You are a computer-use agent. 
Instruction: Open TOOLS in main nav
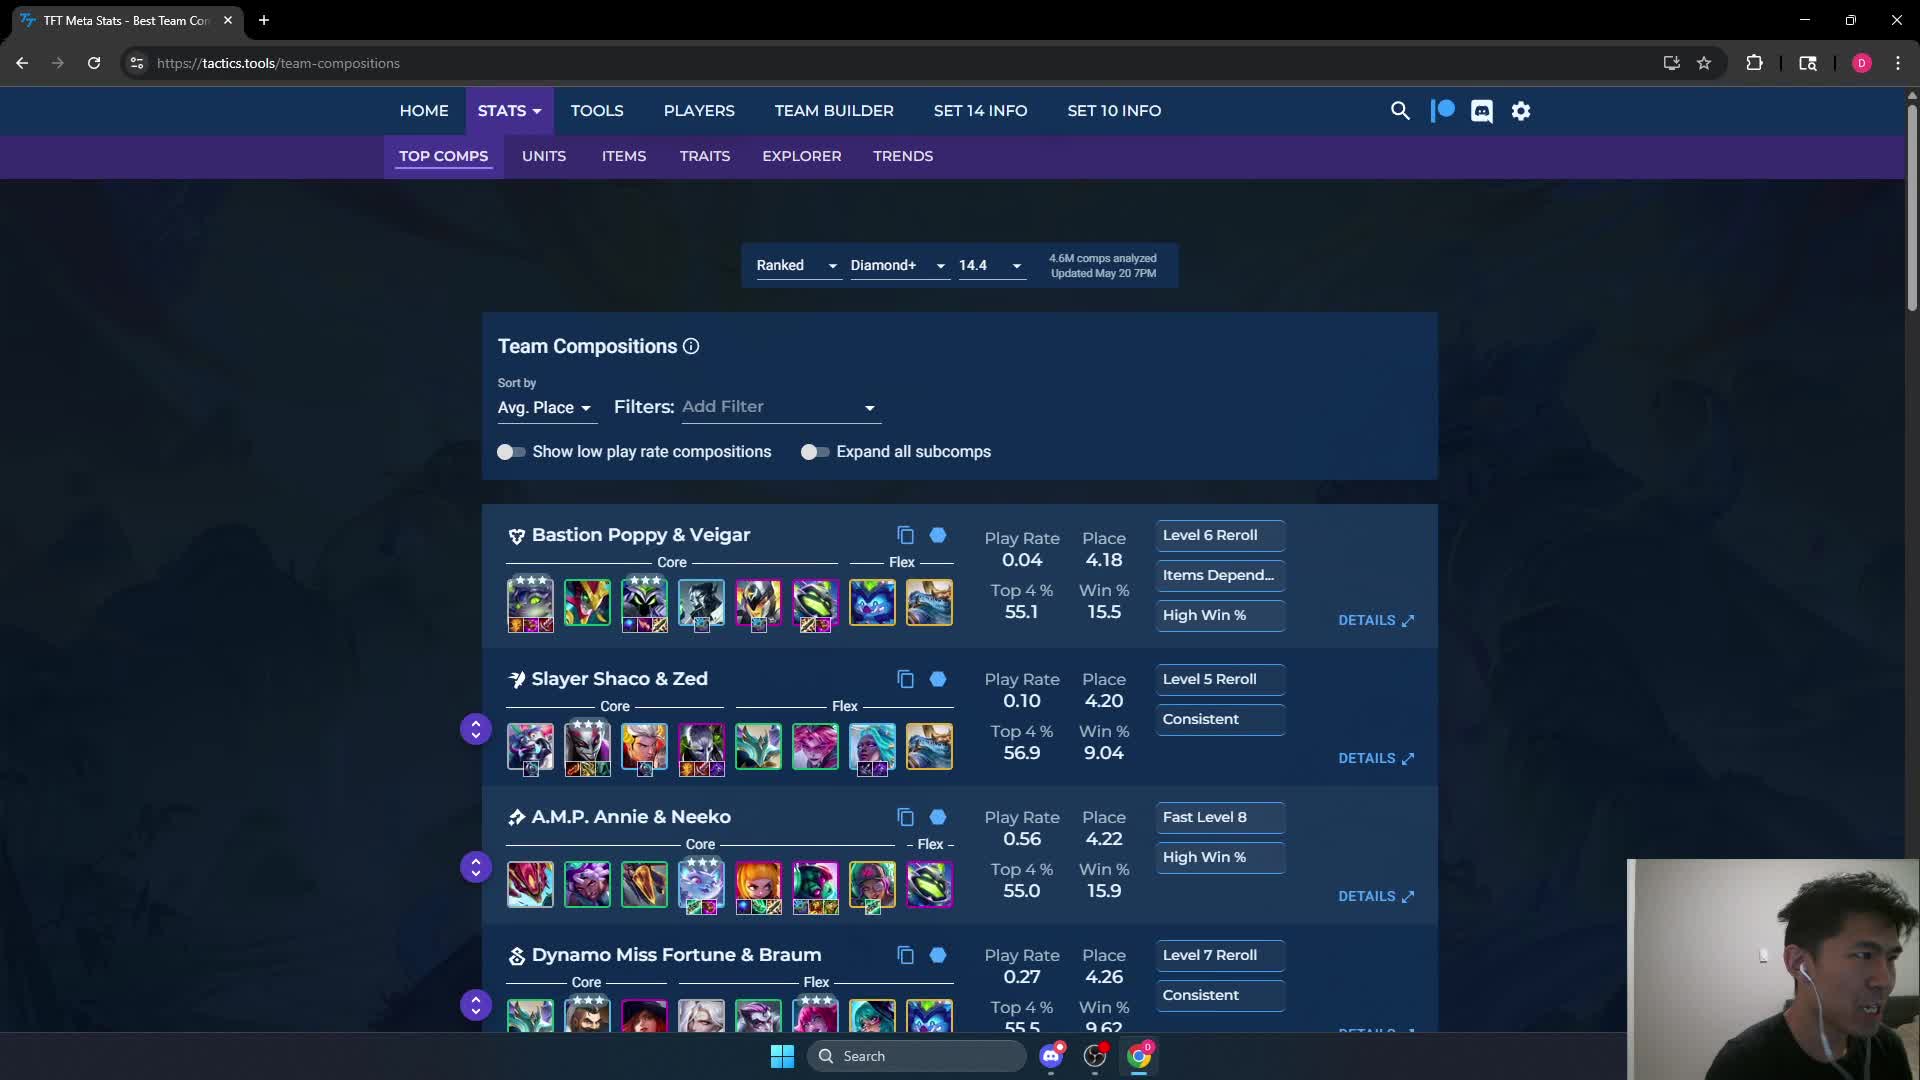597,111
